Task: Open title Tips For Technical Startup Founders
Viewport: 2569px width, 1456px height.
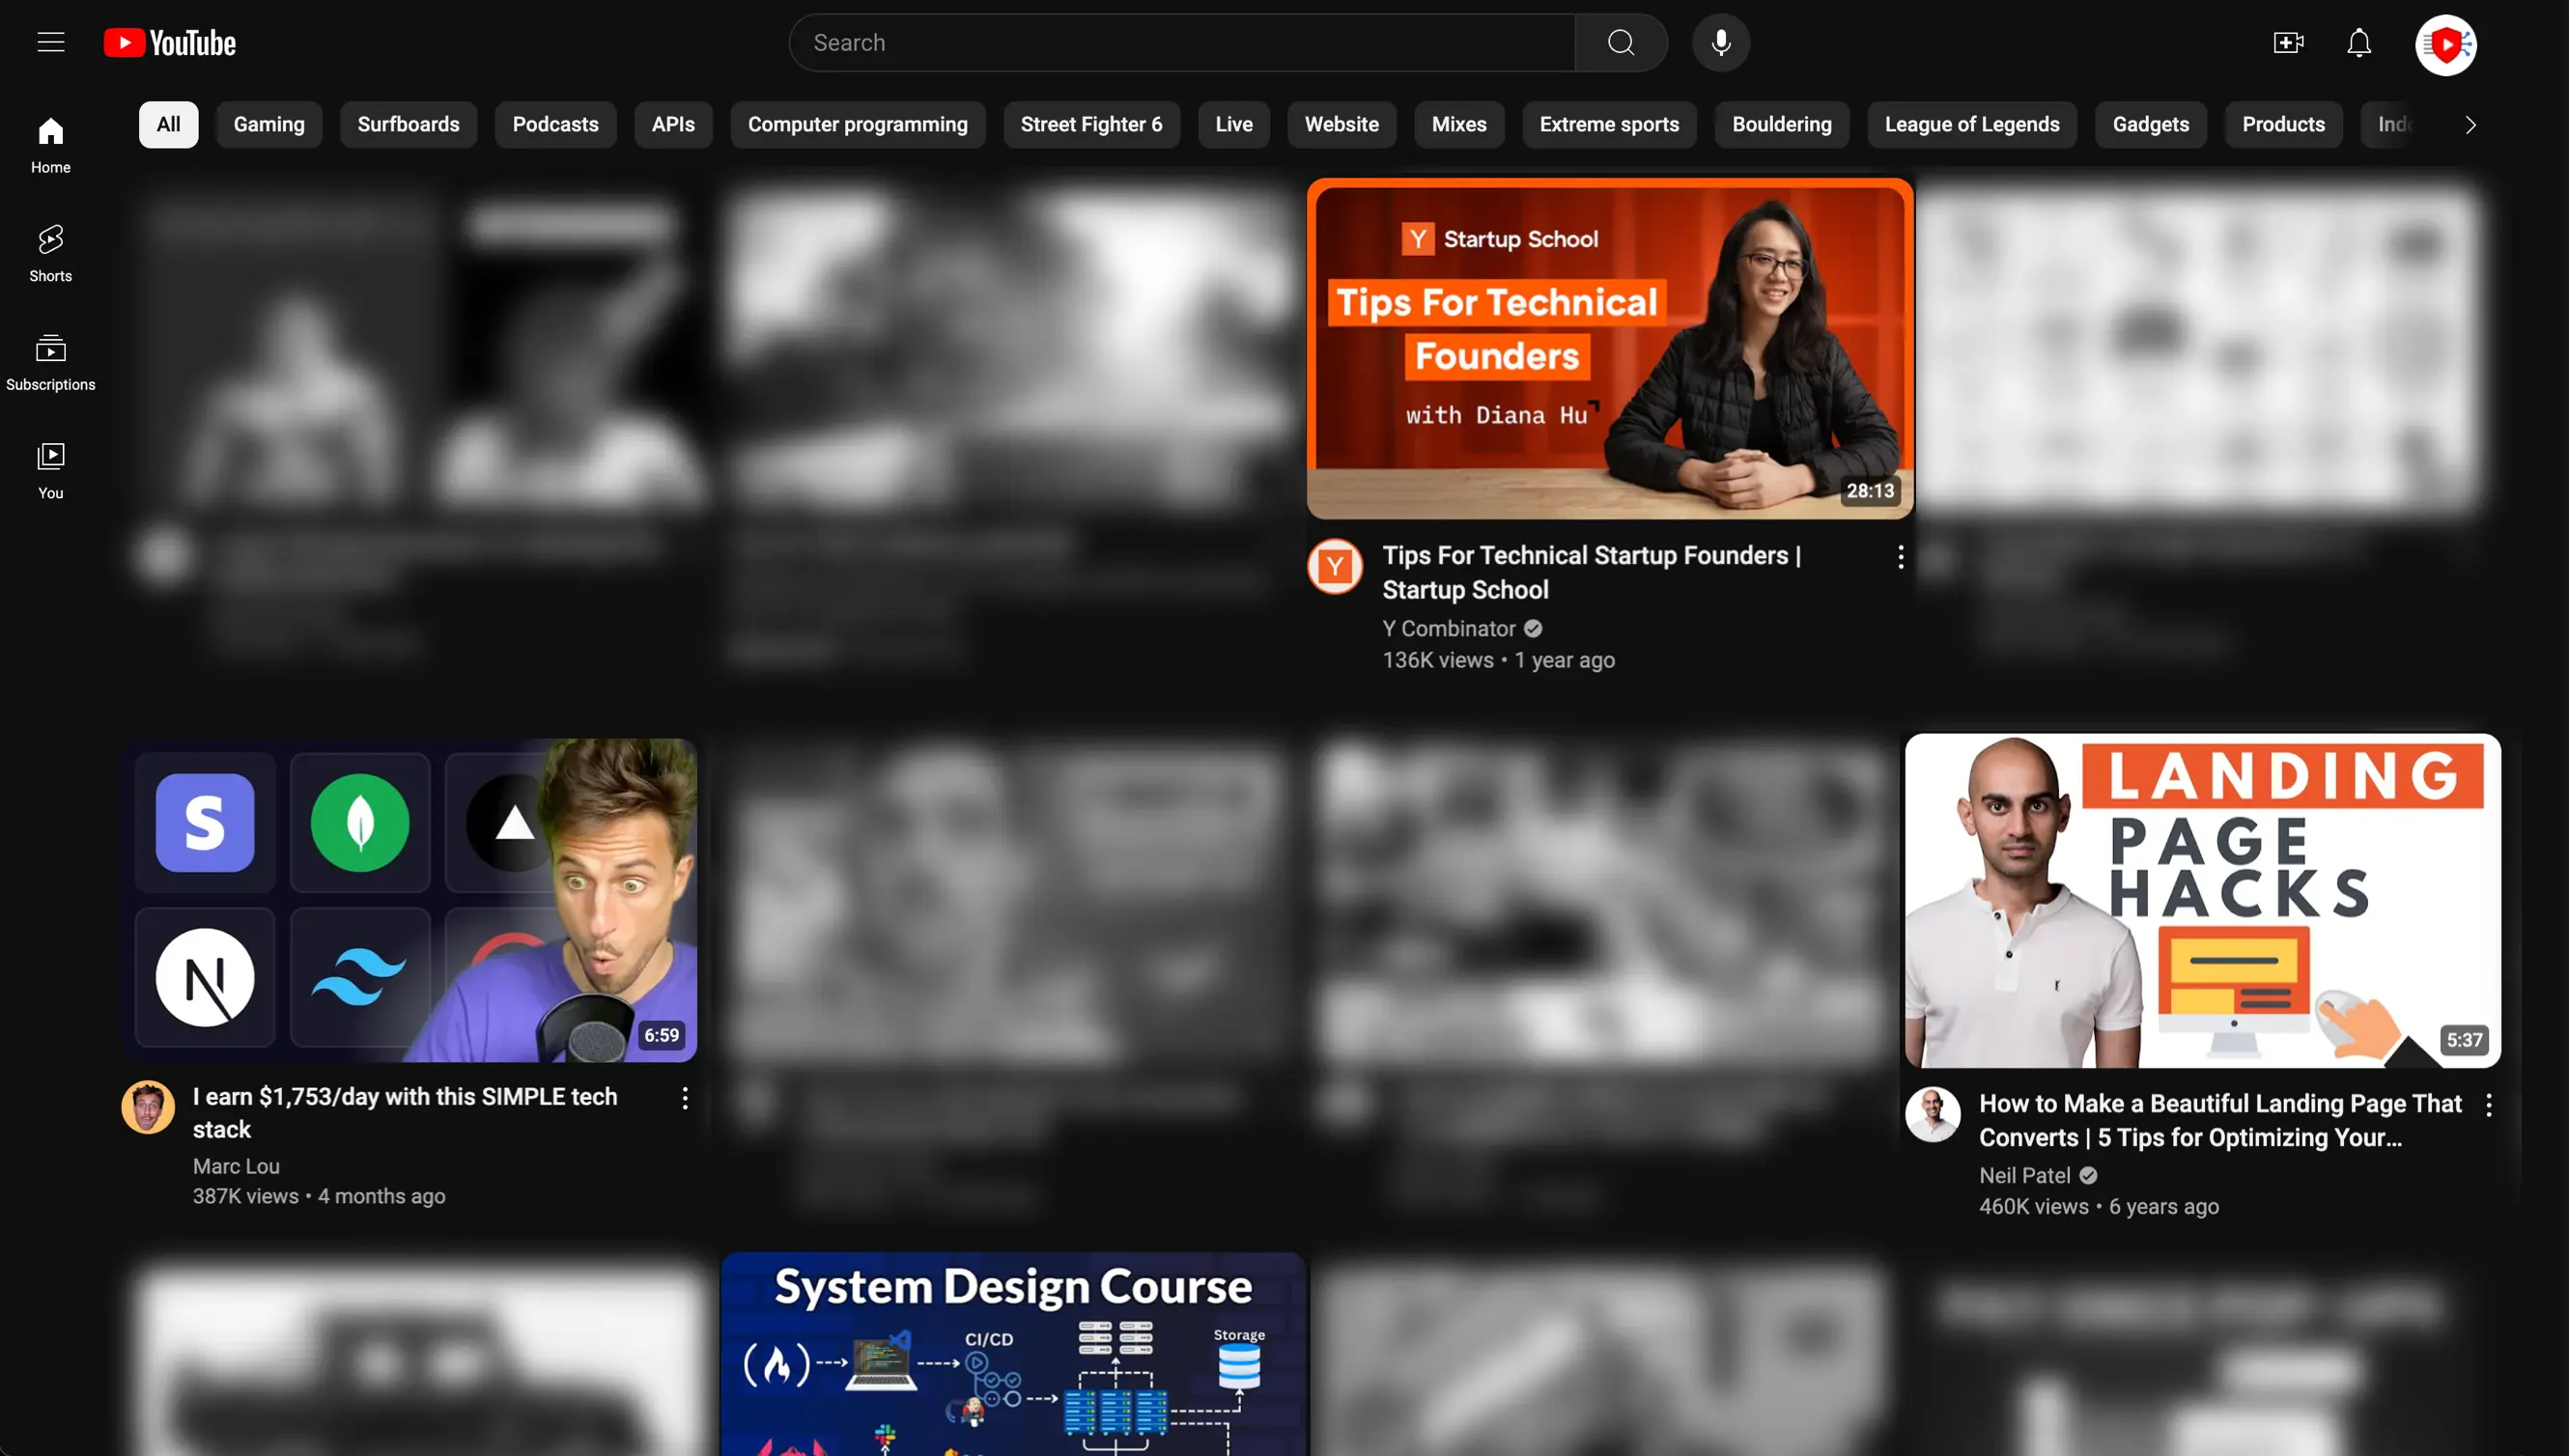Action: pos(1591,573)
